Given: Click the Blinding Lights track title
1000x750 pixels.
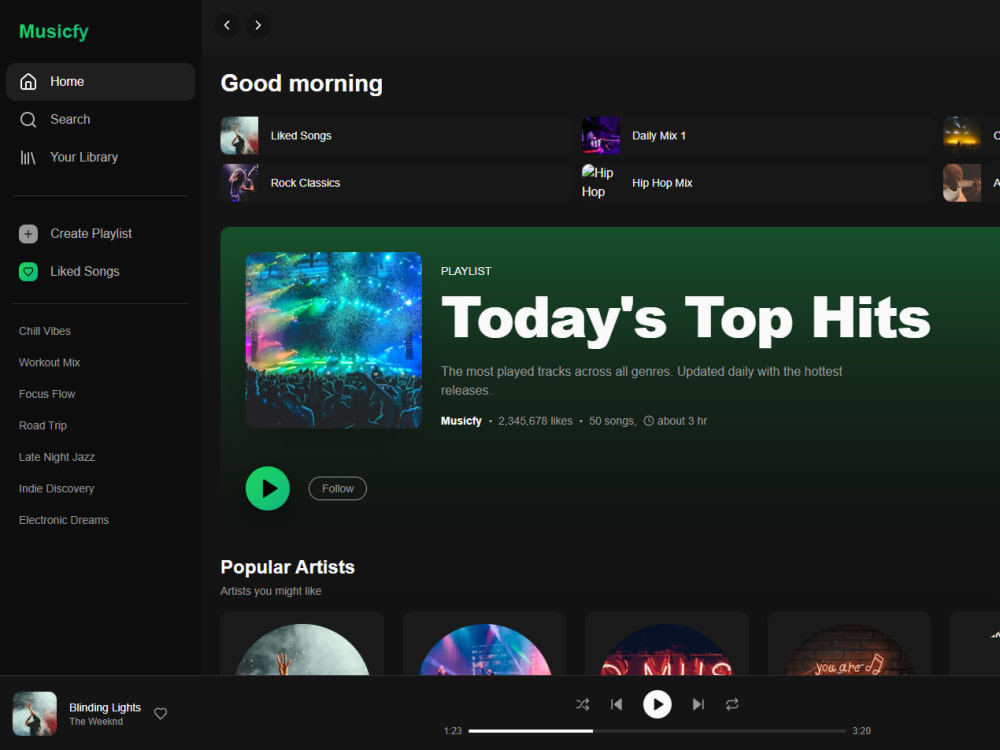Looking at the screenshot, I should point(105,707).
